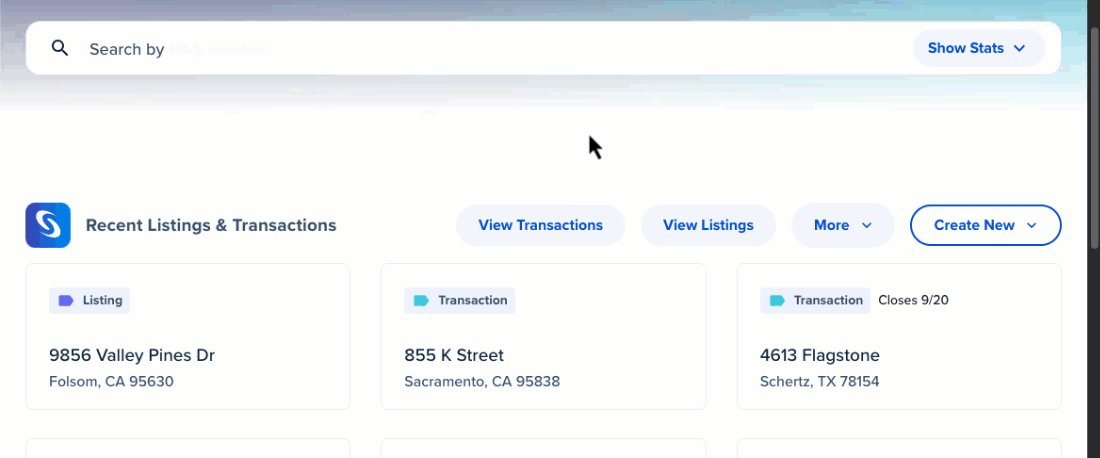Click Sacramento, CA 95838 address text
This screenshot has width=1100, height=458.
[x=482, y=382]
